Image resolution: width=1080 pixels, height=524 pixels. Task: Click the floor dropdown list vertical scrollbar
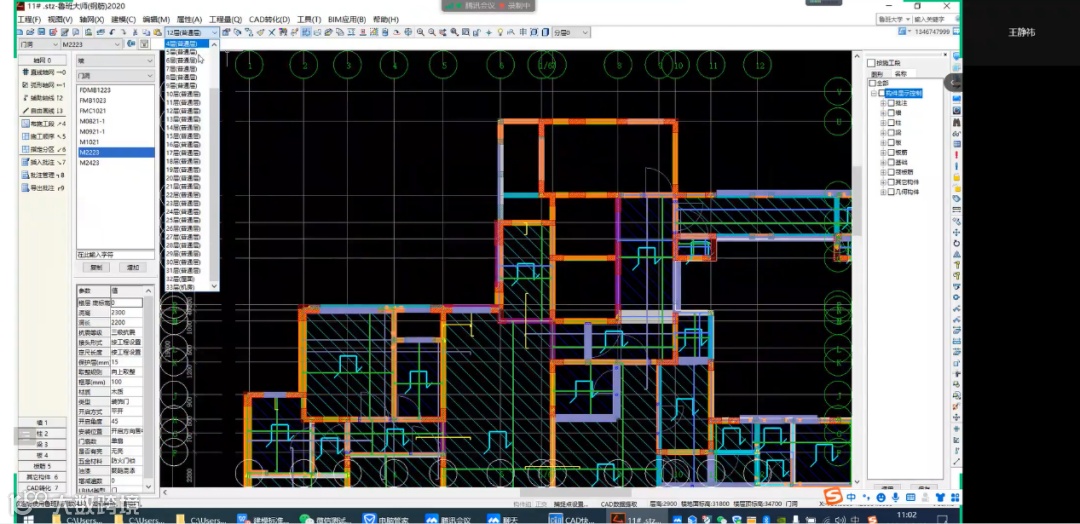[214, 165]
